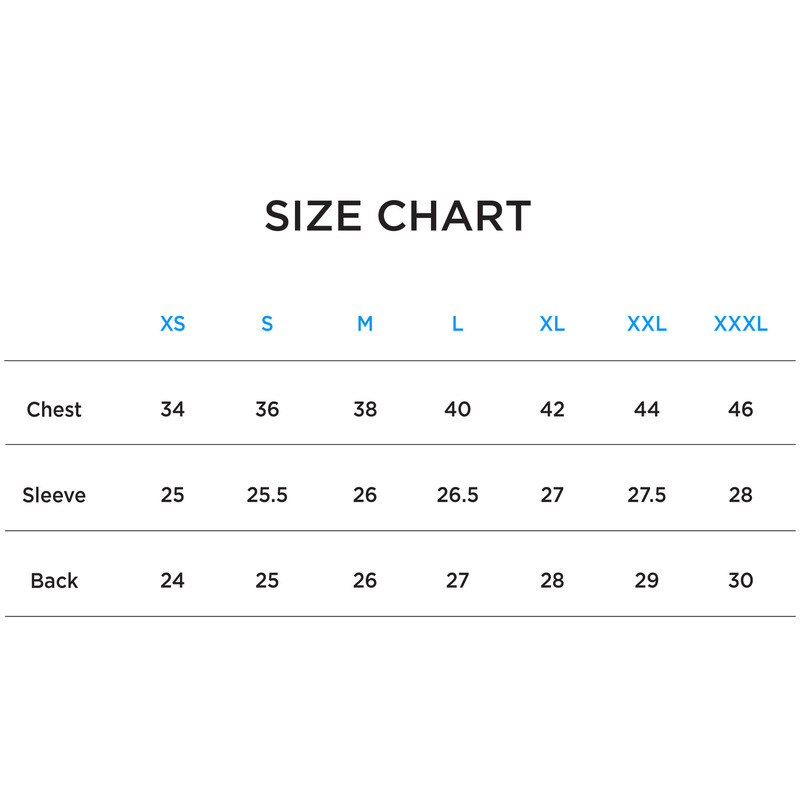Screen dimensions: 800x800
Task: Choose the L size header
Action: pyautogui.click(x=457, y=324)
